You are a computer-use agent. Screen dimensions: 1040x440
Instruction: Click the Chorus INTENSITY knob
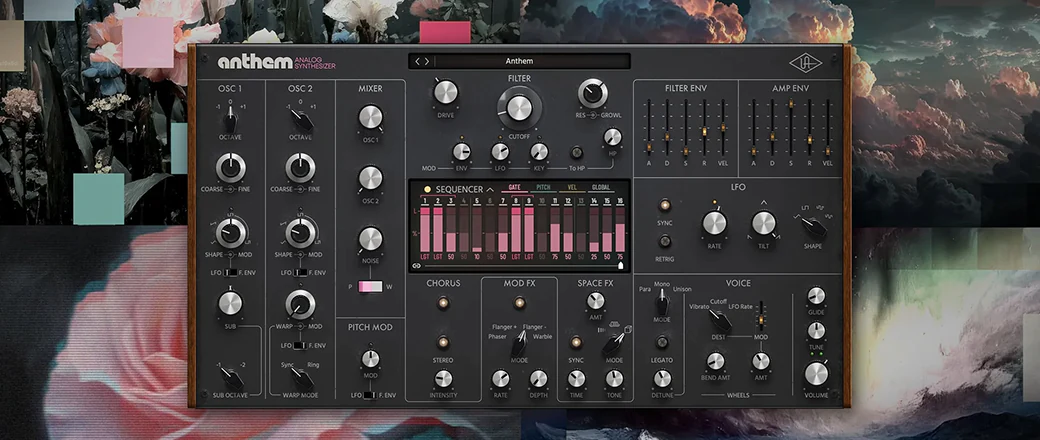[443, 379]
